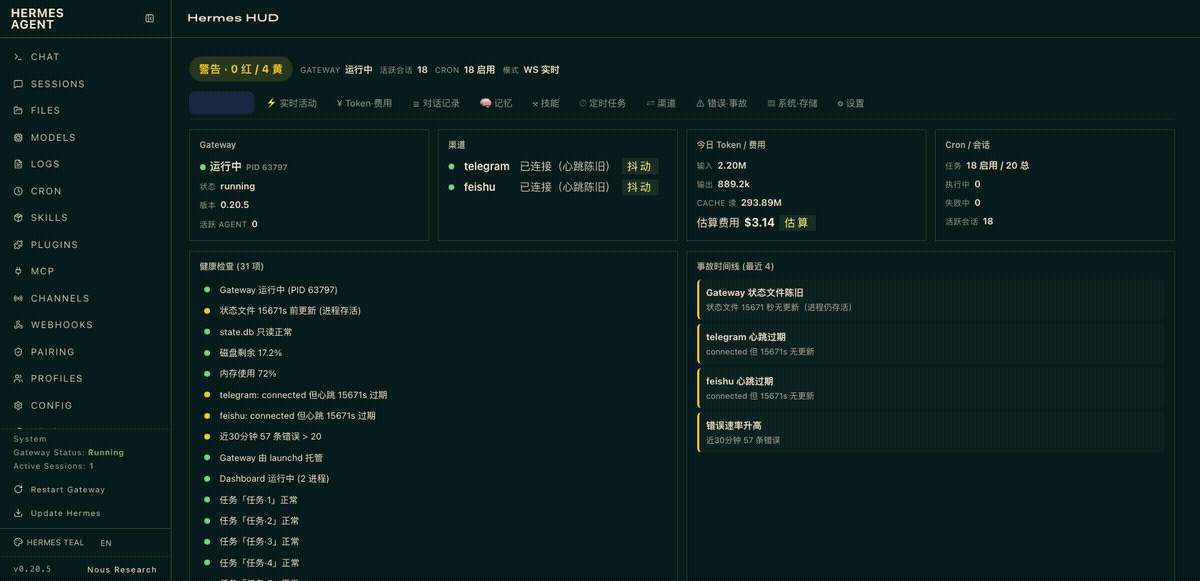The height and width of the screenshot is (581, 1200).
Task: Switch to the 技能 tab
Action: click(546, 103)
